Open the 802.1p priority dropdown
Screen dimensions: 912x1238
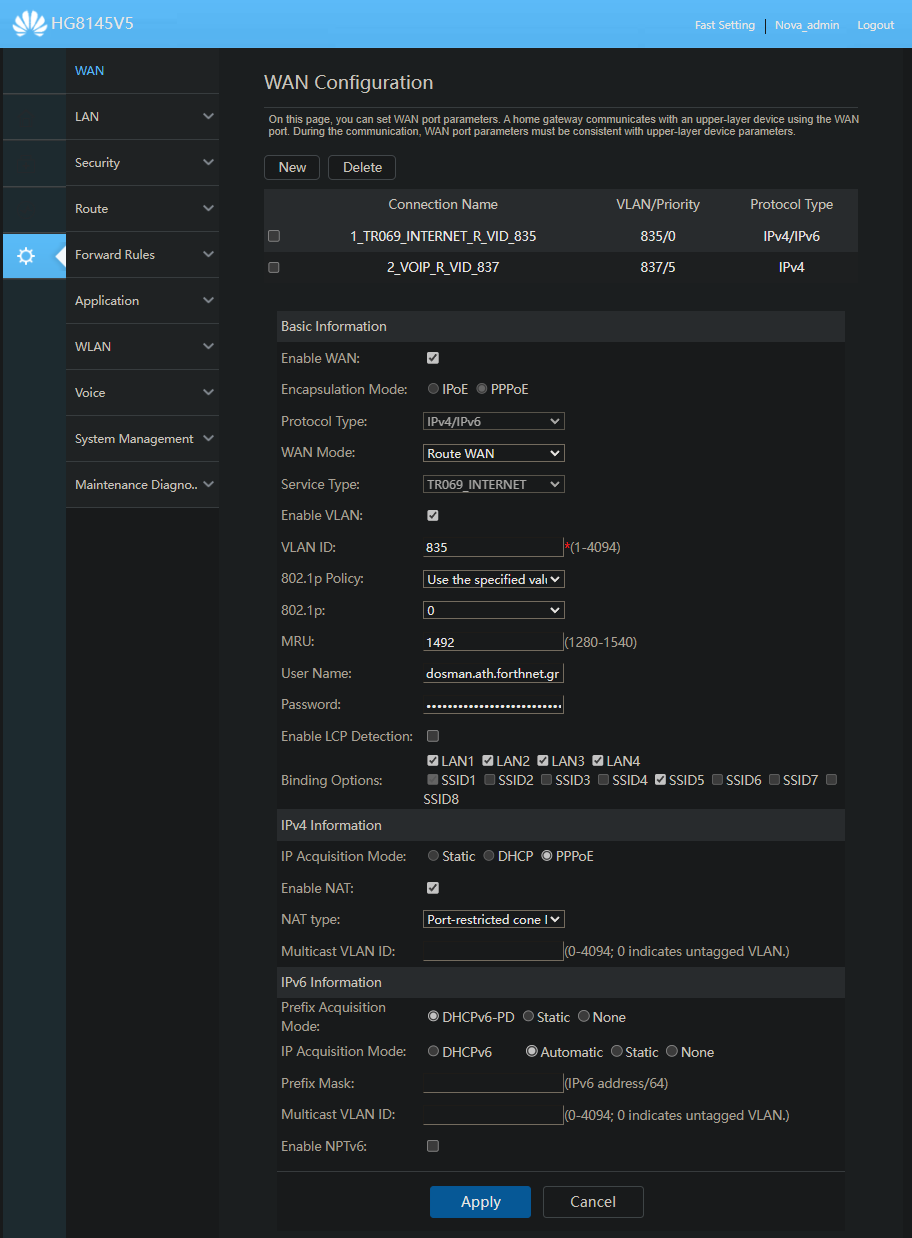click(494, 610)
